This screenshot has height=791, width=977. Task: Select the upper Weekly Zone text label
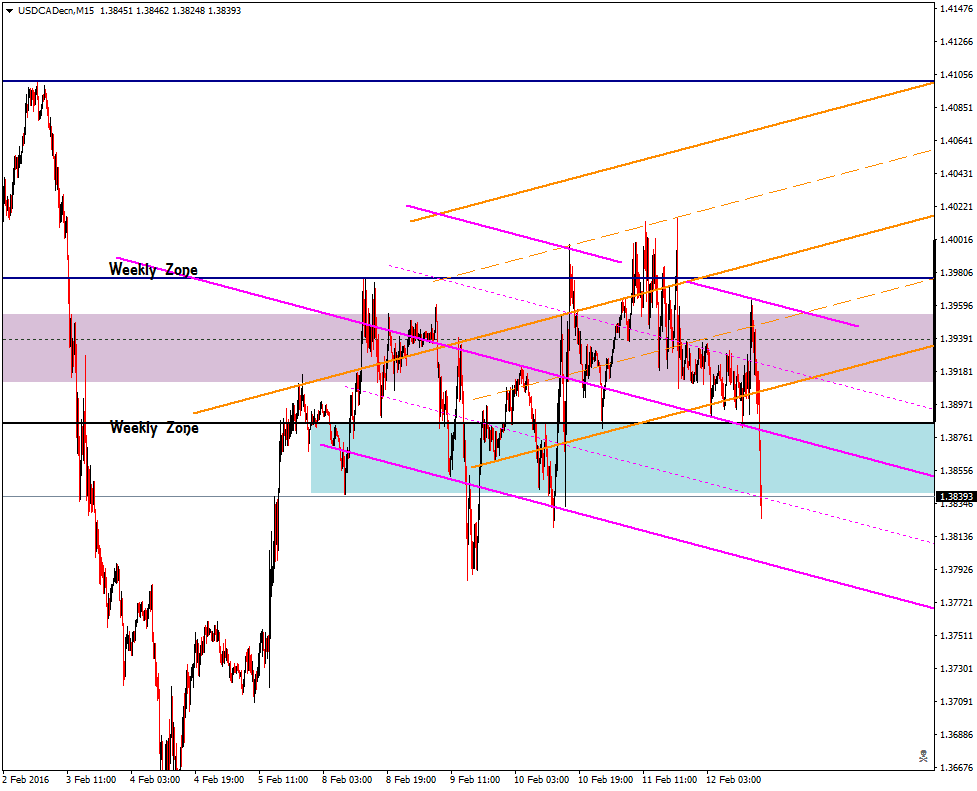click(x=152, y=269)
